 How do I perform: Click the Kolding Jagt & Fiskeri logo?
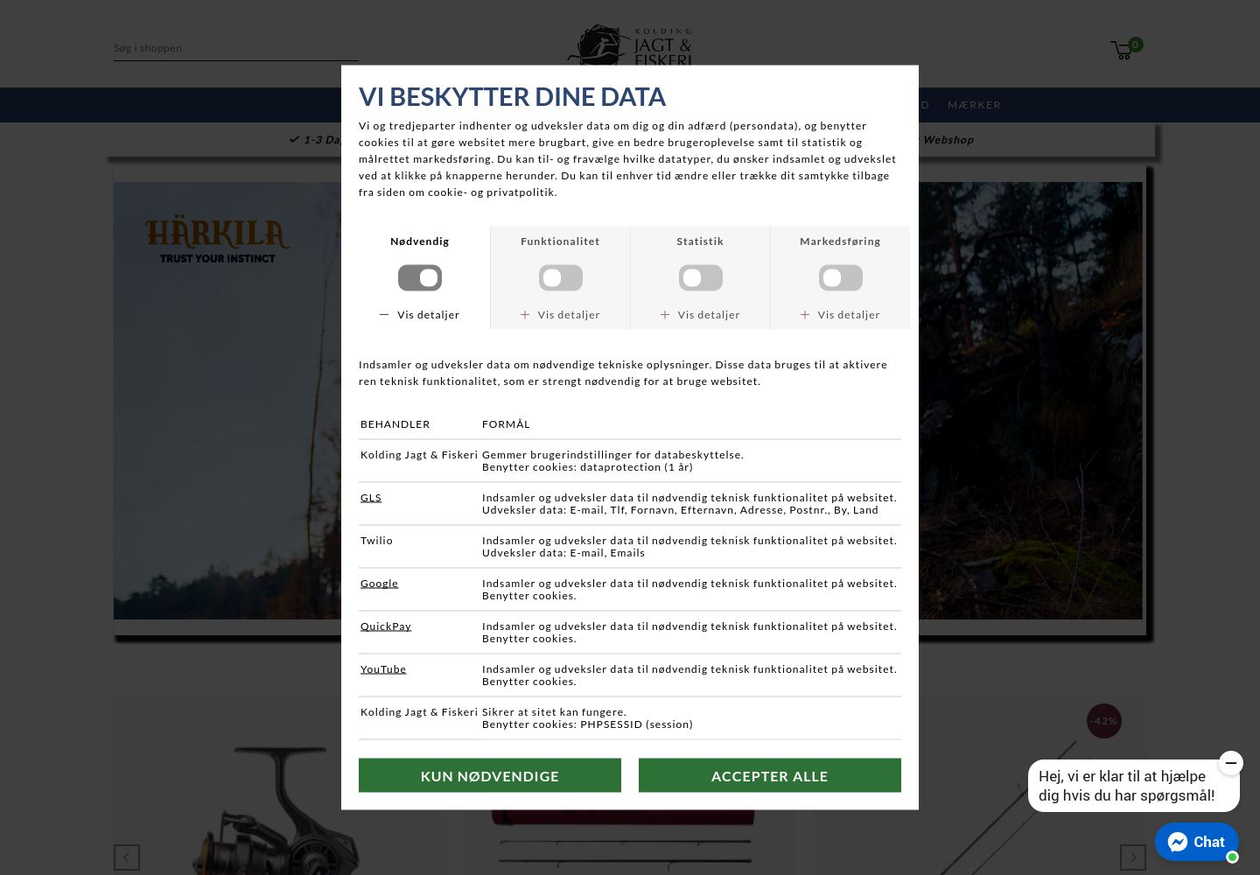click(x=630, y=45)
